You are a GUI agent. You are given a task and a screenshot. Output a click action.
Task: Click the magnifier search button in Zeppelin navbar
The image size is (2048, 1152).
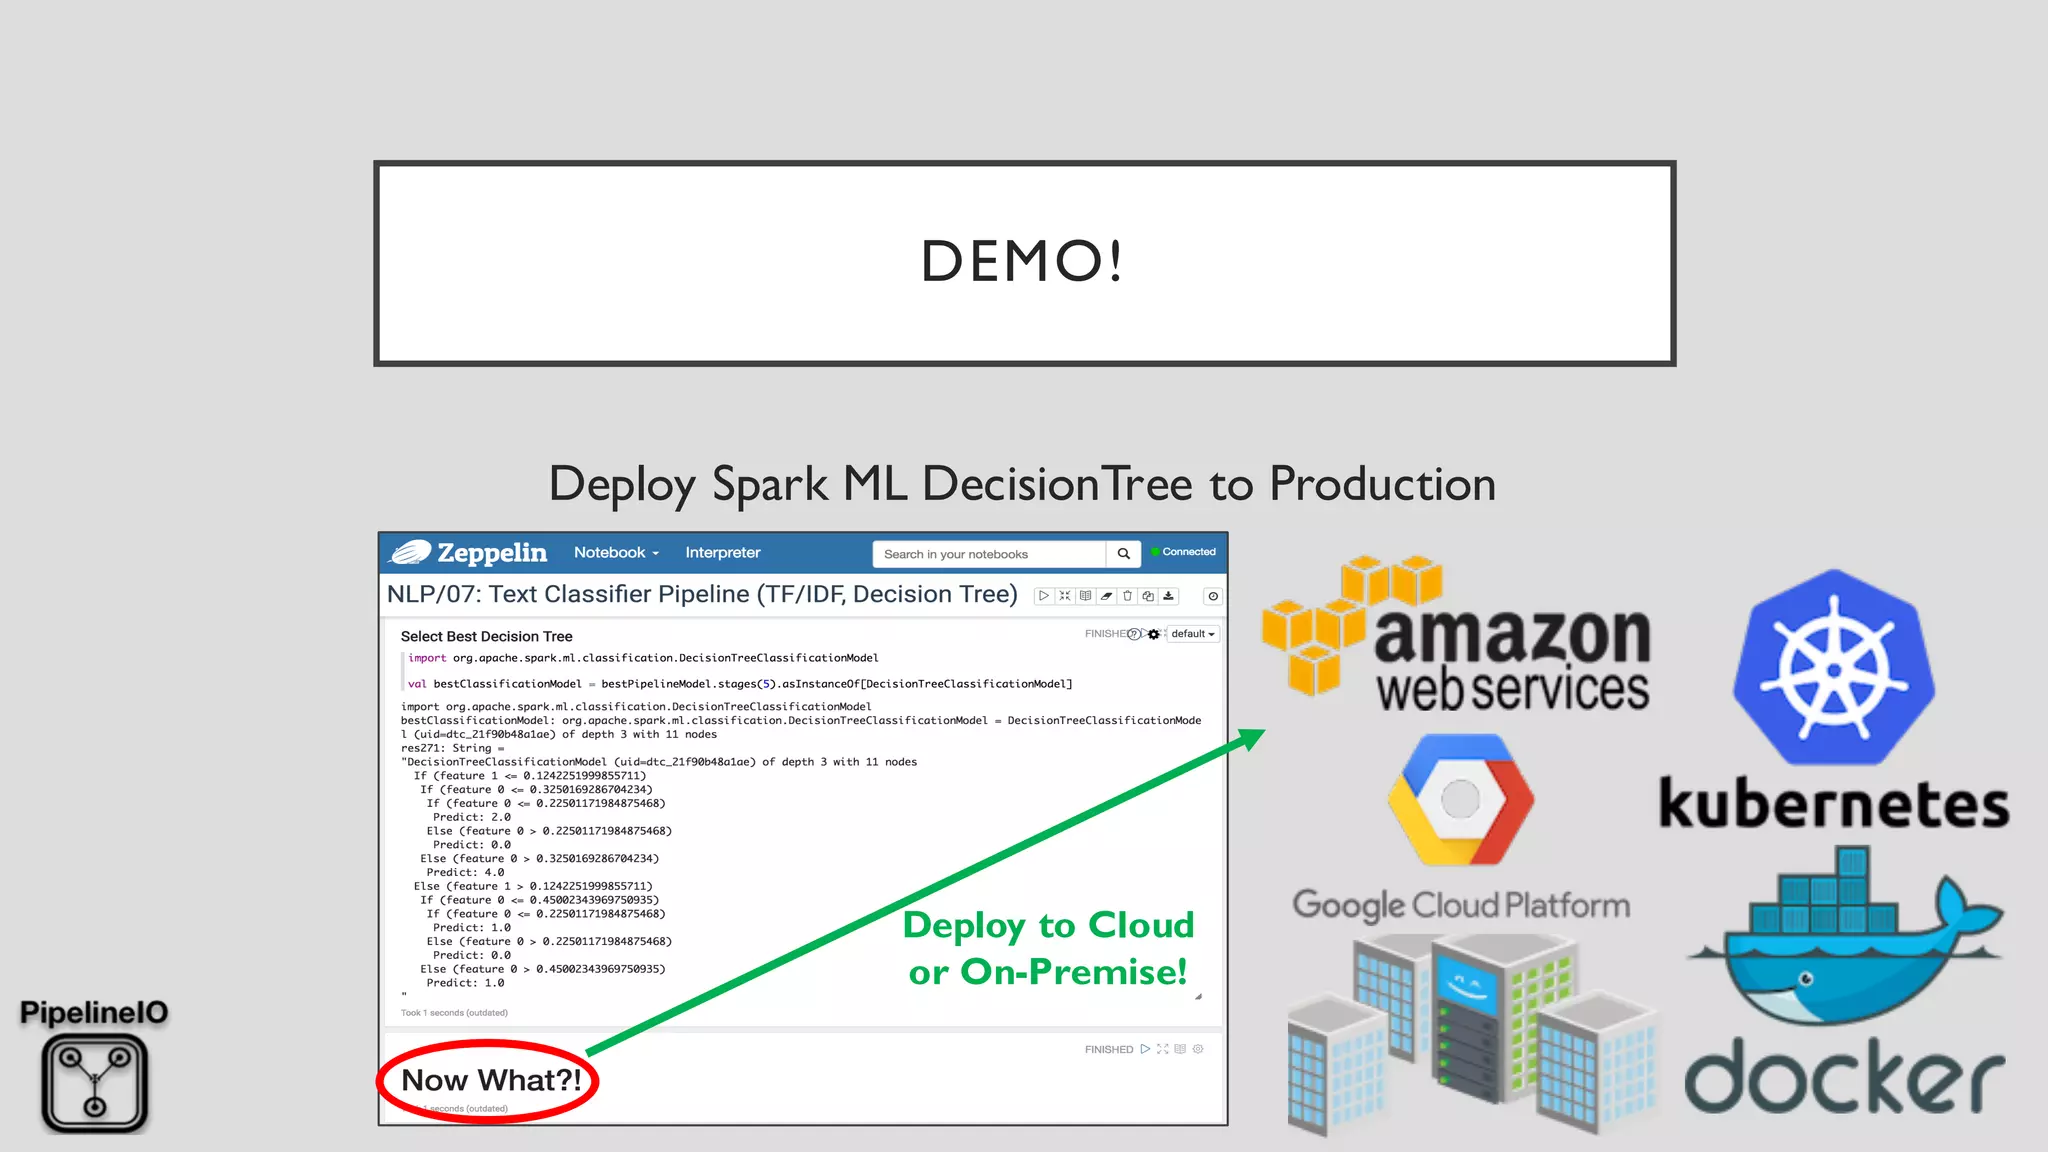click(1124, 553)
